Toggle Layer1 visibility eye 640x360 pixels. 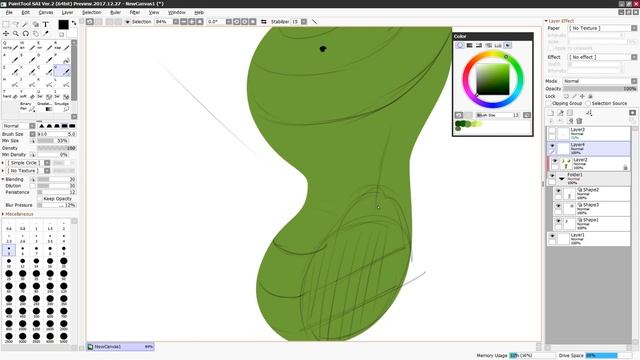(x=552, y=236)
